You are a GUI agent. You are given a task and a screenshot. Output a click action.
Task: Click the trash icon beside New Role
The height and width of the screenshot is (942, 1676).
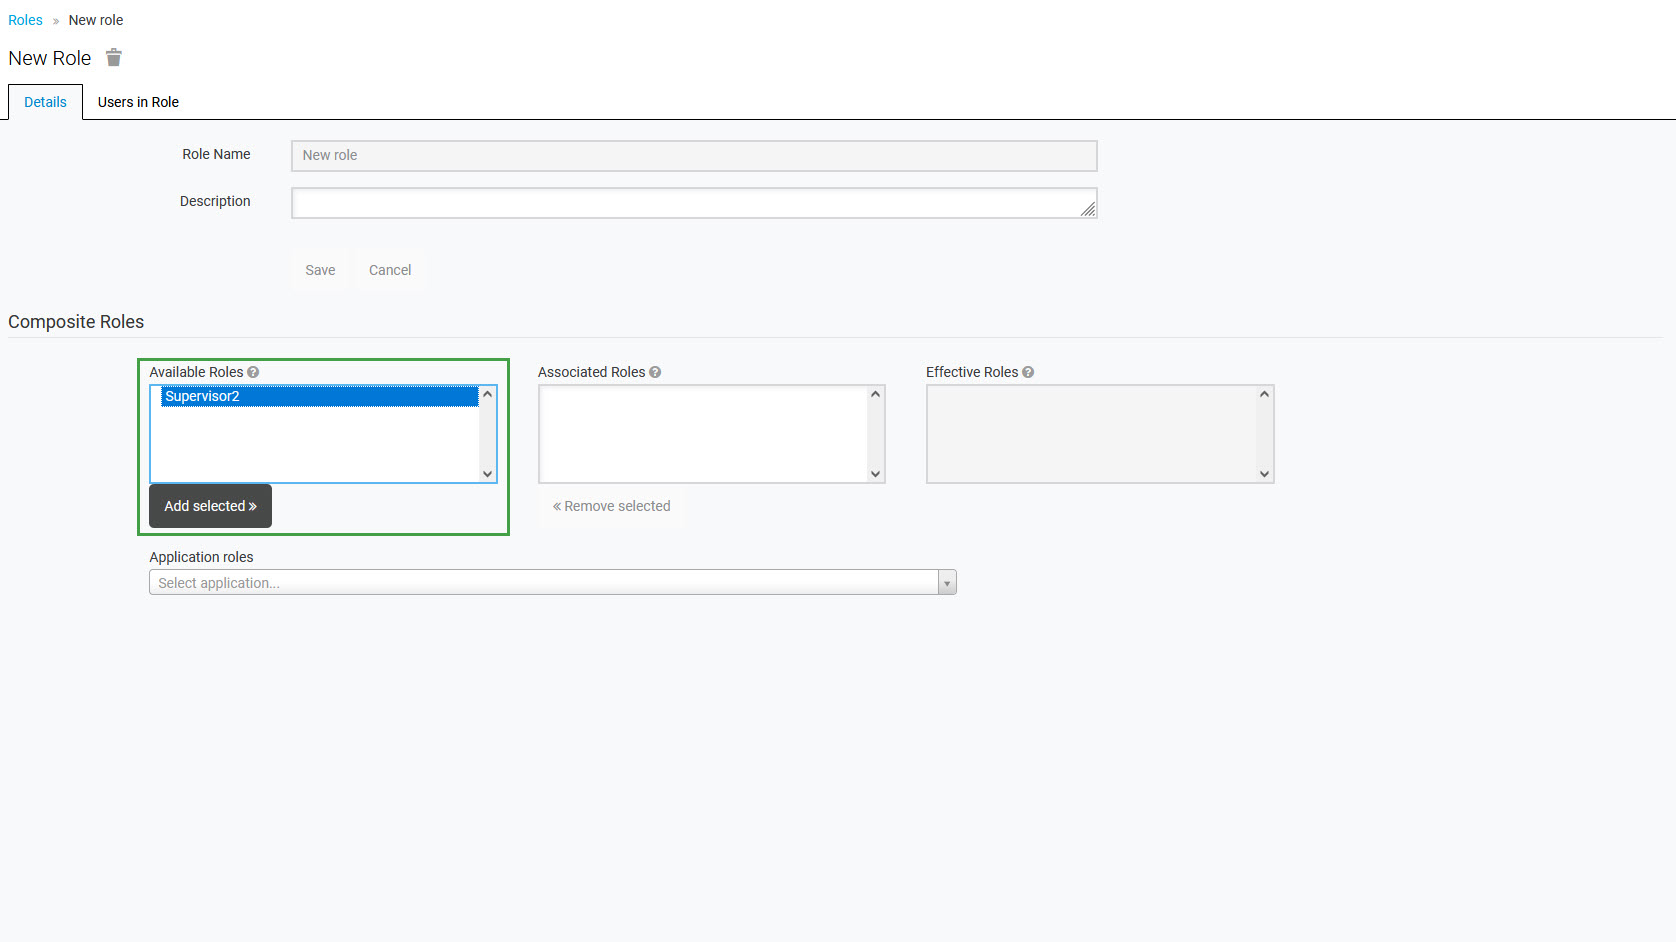coord(114,58)
